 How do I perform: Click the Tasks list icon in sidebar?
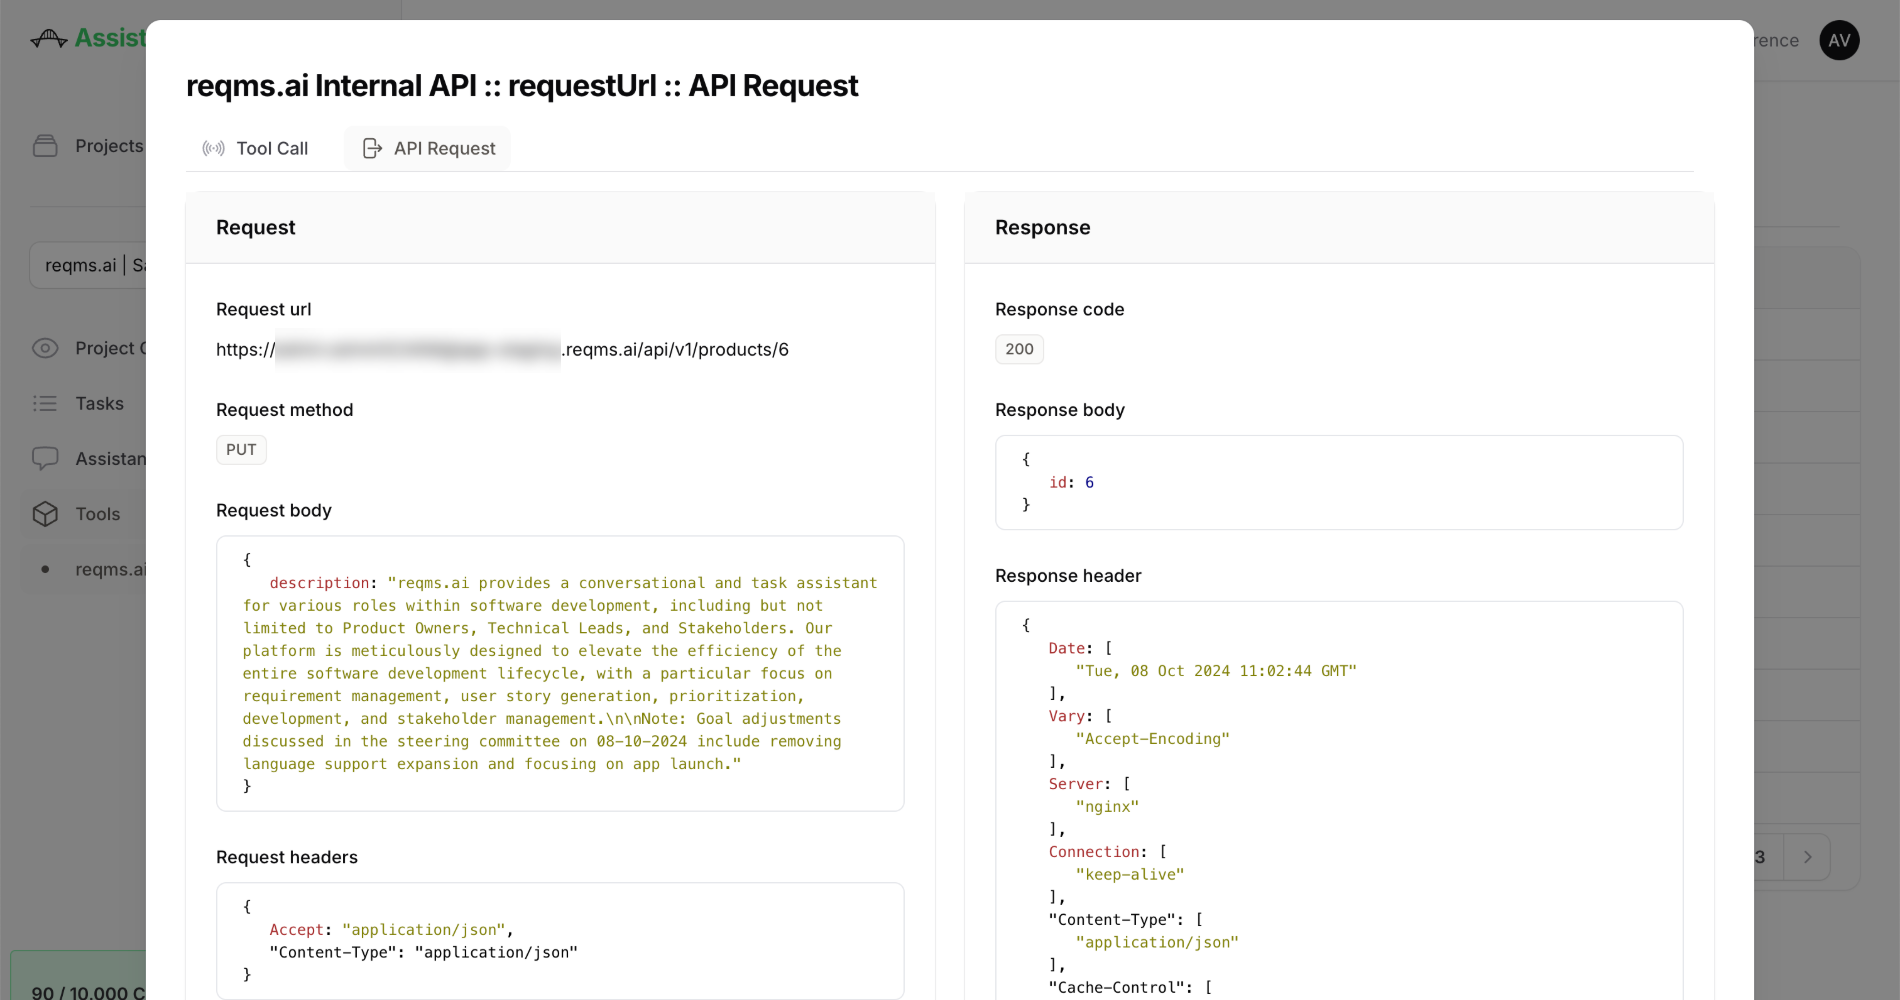(45, 403)
